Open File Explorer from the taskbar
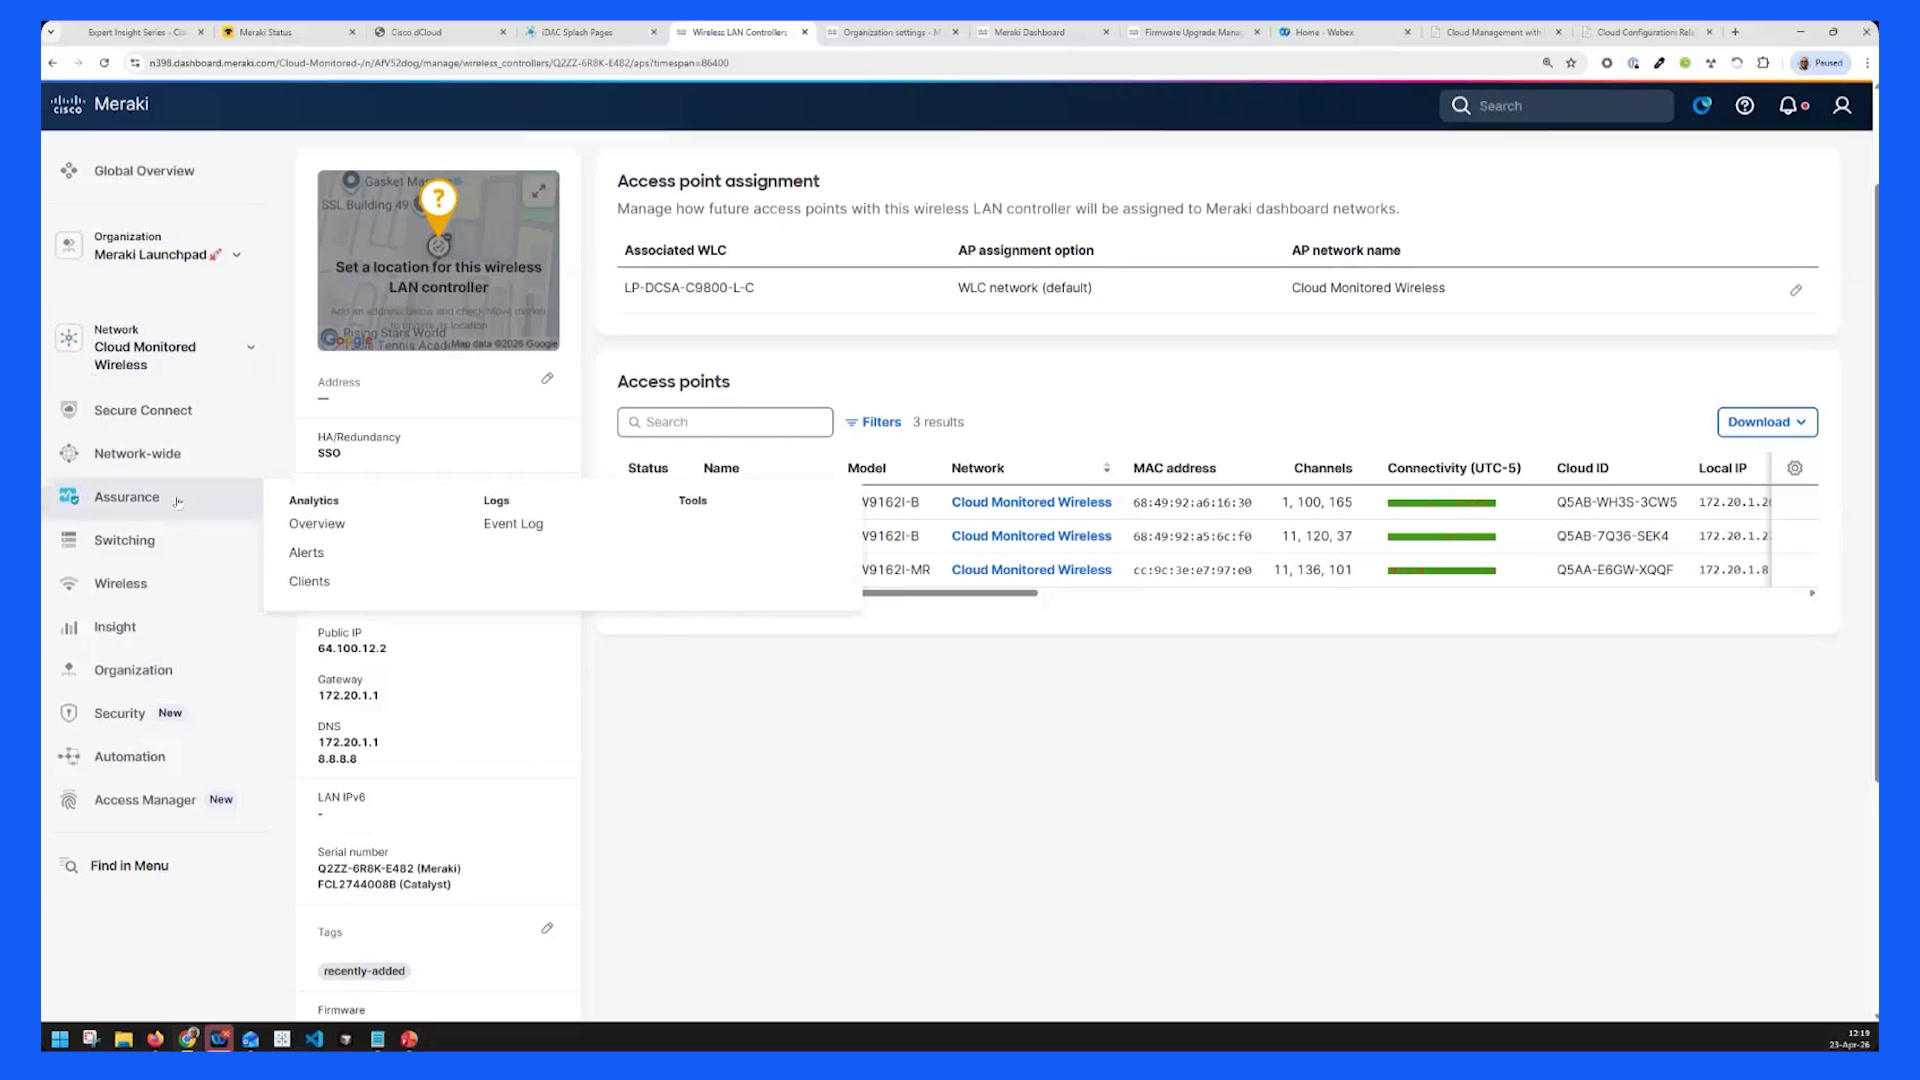Viewport: 1920px width, 1080px height. coord(123,1039)
